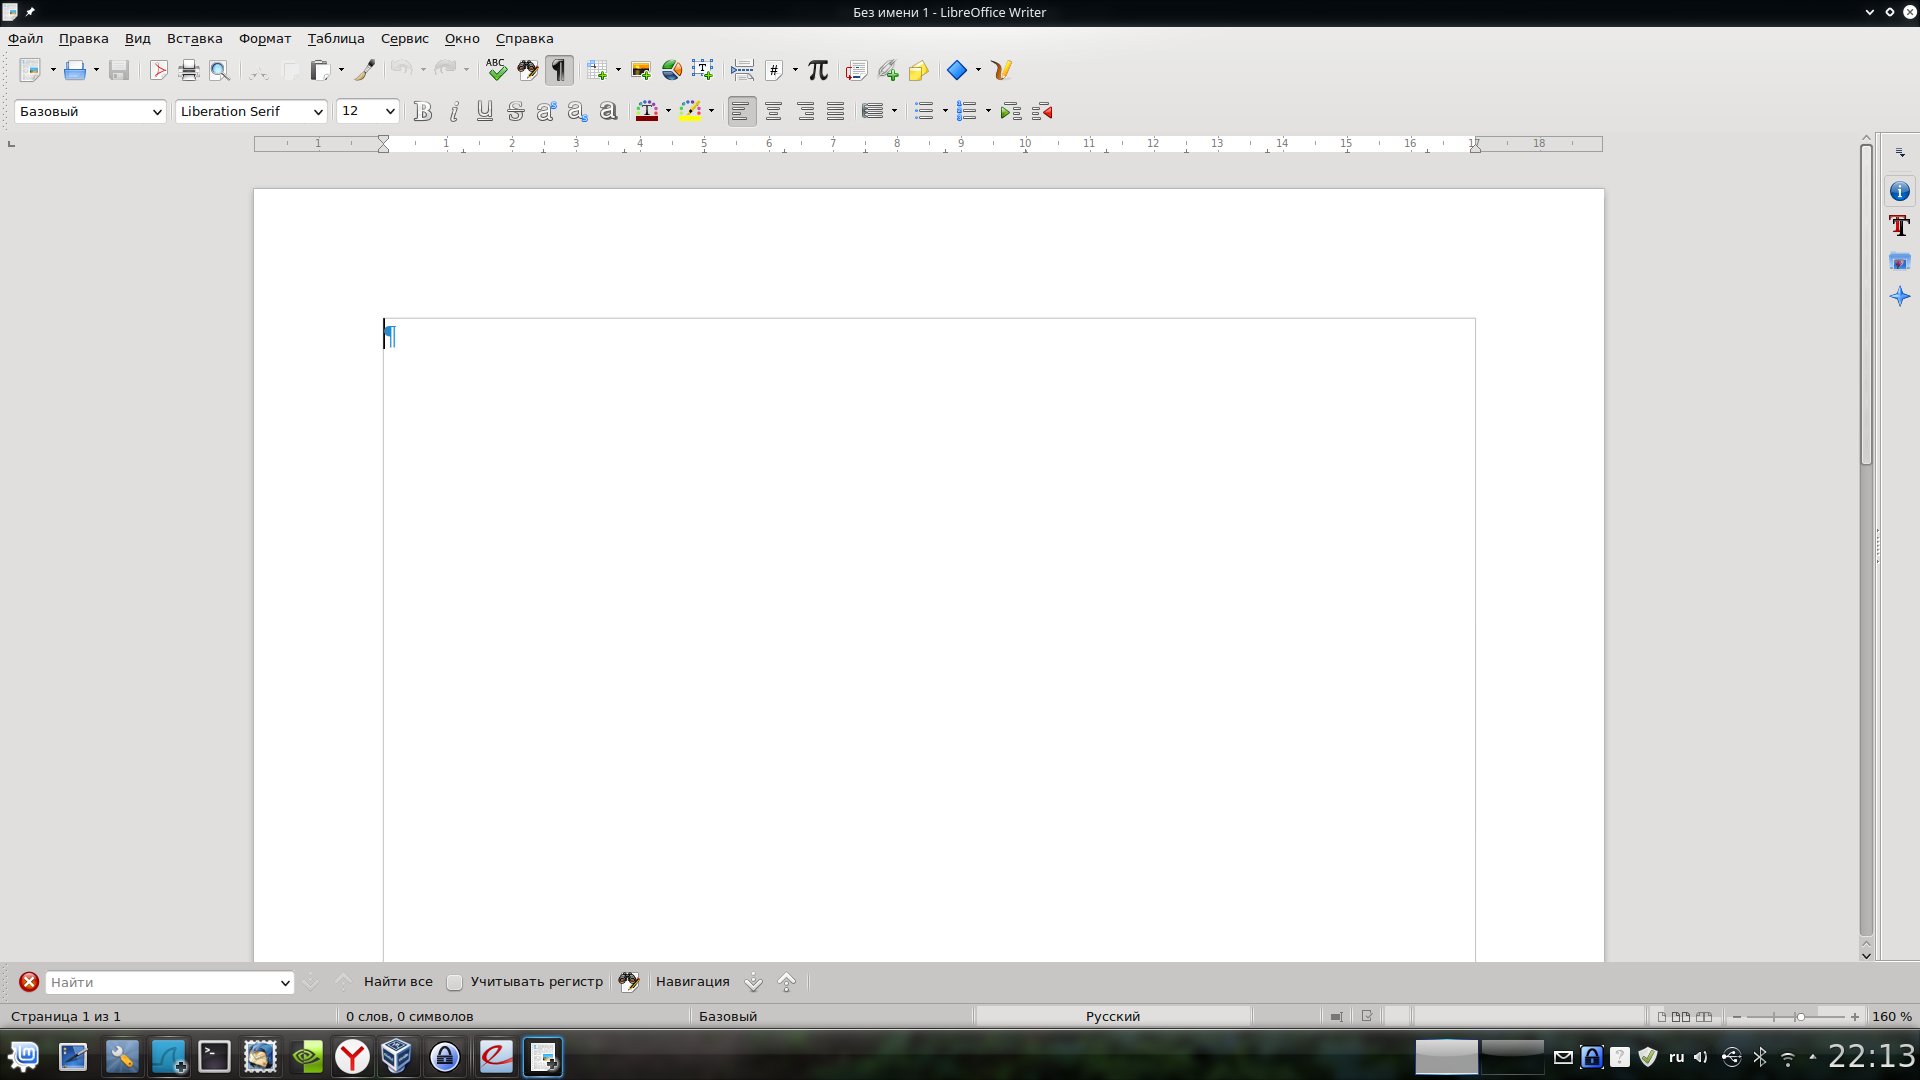Viewport: 1920px width, 1080px height.
Task: Expand the paragraph style 'Базовый' dropdown
Action: pos(157,112)
